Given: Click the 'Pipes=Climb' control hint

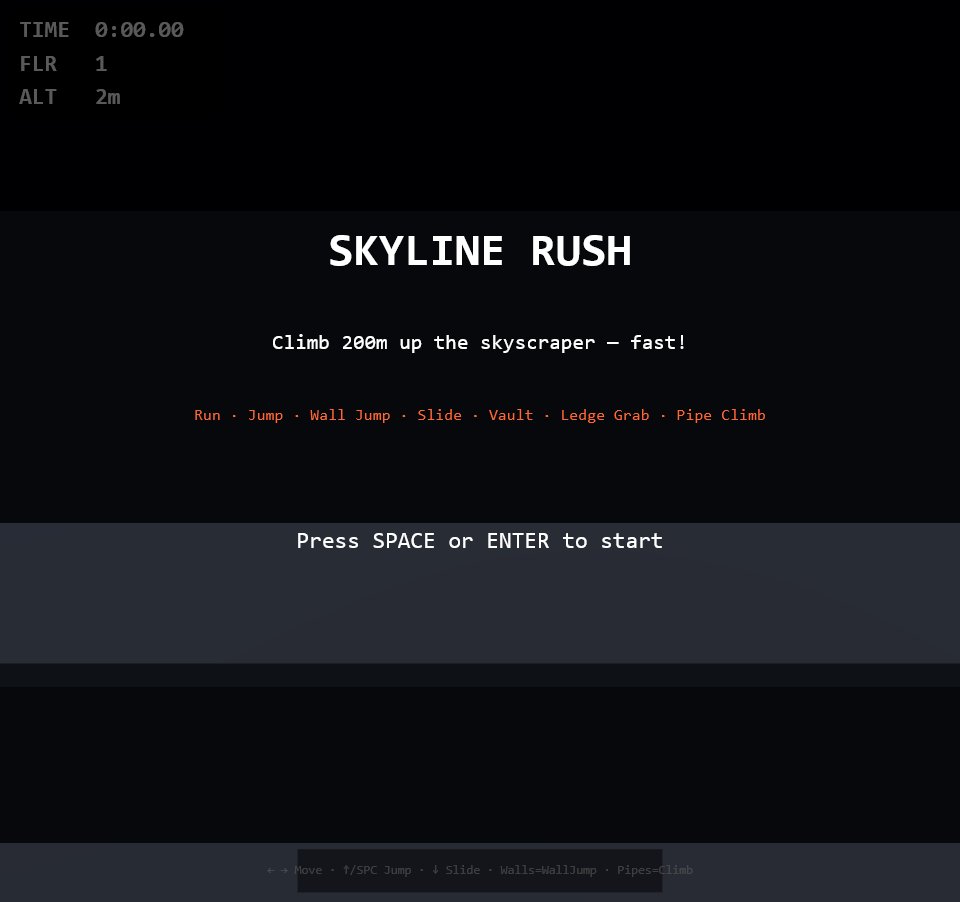Looking at the screenshot, I should (x=654, y=870).
